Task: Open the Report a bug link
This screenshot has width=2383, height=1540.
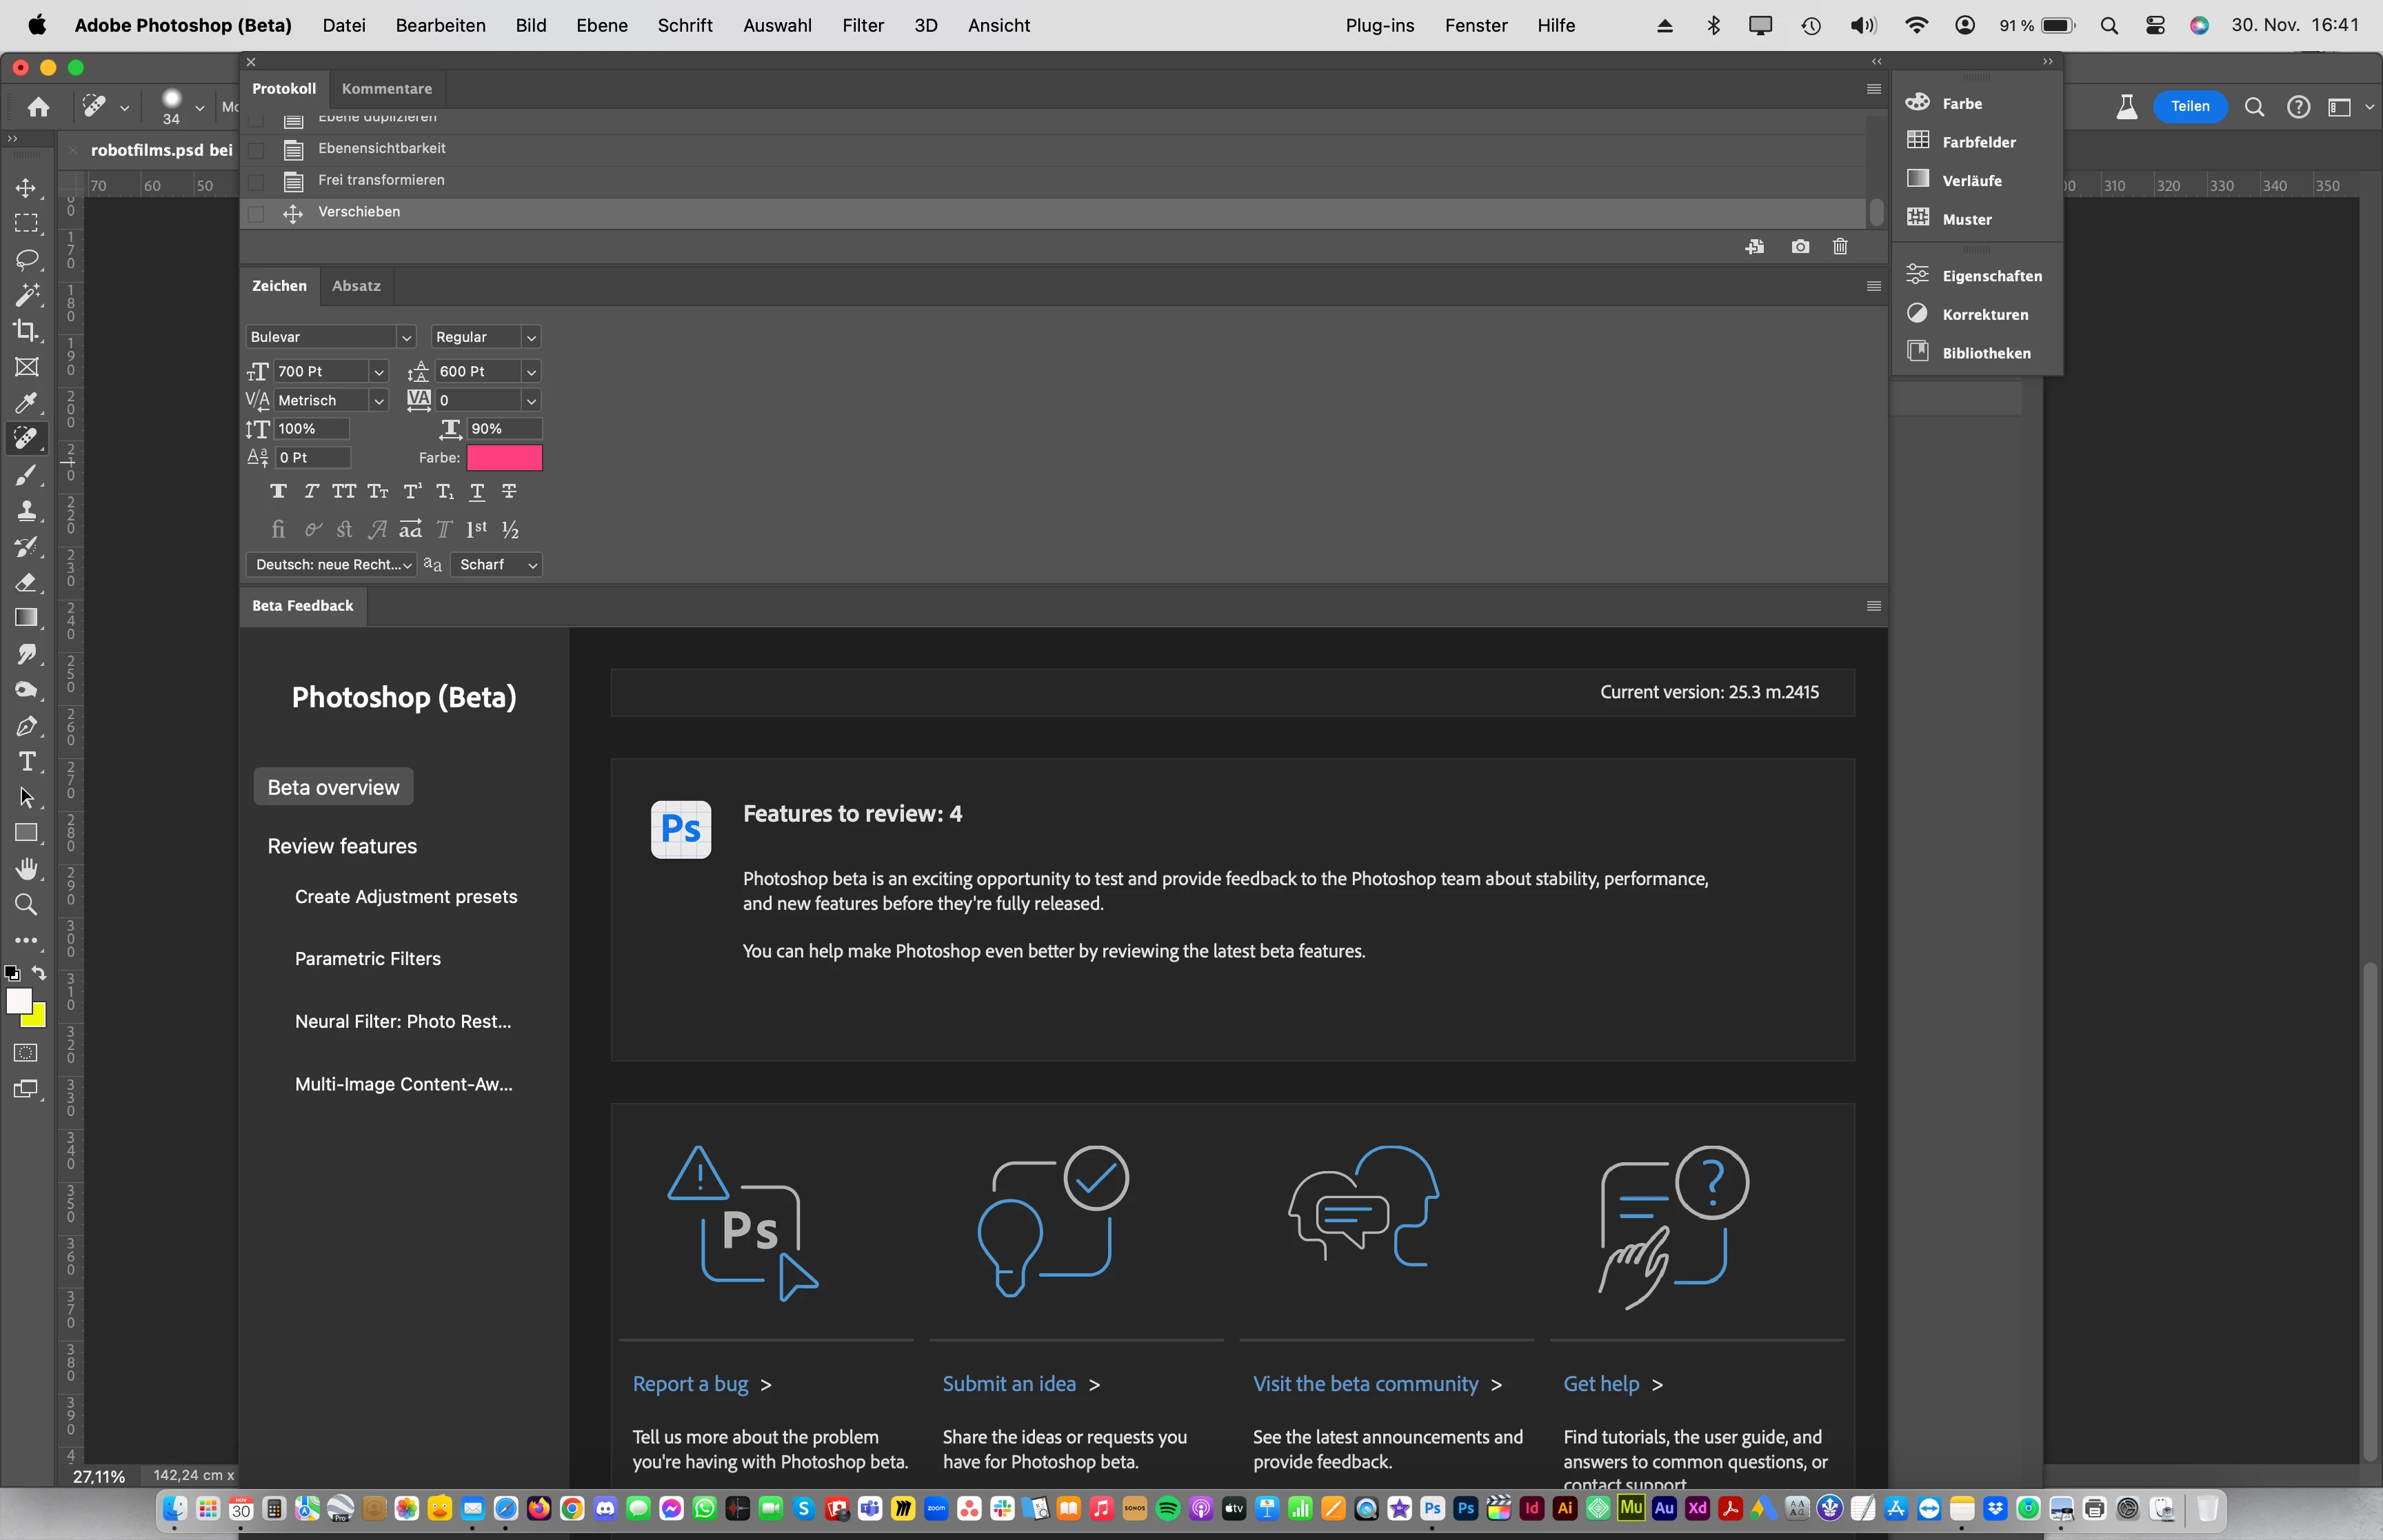Action: (x=690, y=1384)
